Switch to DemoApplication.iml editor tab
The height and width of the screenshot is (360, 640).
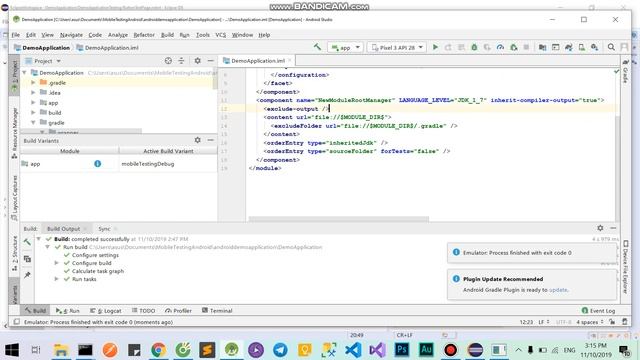(x=257, y=61)
